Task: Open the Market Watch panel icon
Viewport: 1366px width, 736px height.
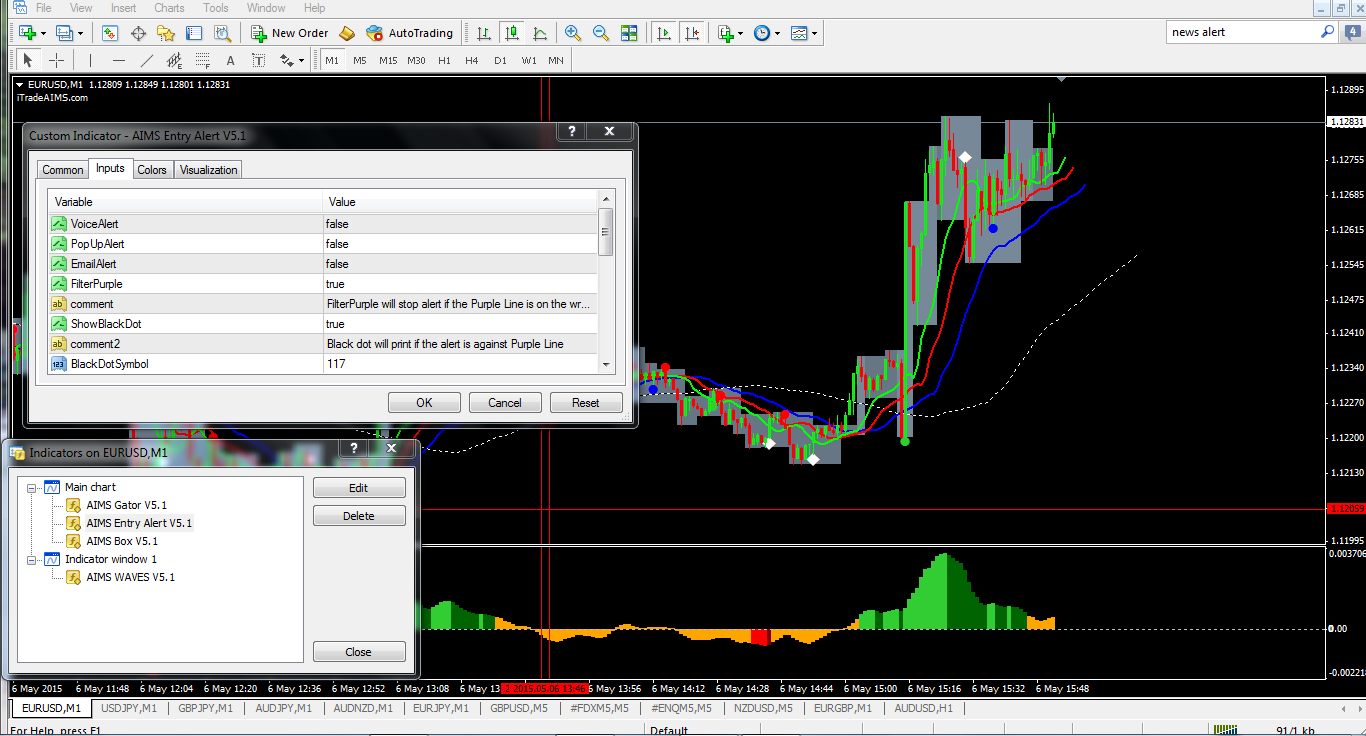Action: point(110,33)
